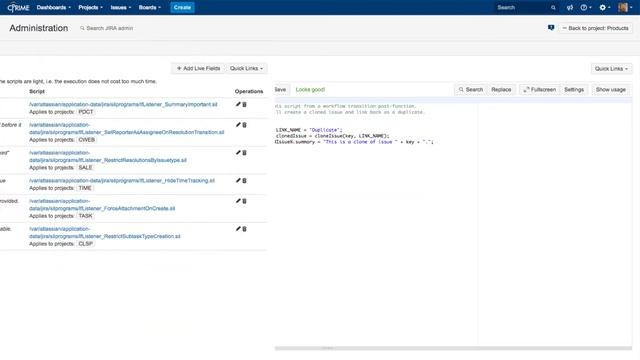Click Replace in the script editor toolbar
Image resolution: width=640 pixels, height=360 pixels.
501,89
